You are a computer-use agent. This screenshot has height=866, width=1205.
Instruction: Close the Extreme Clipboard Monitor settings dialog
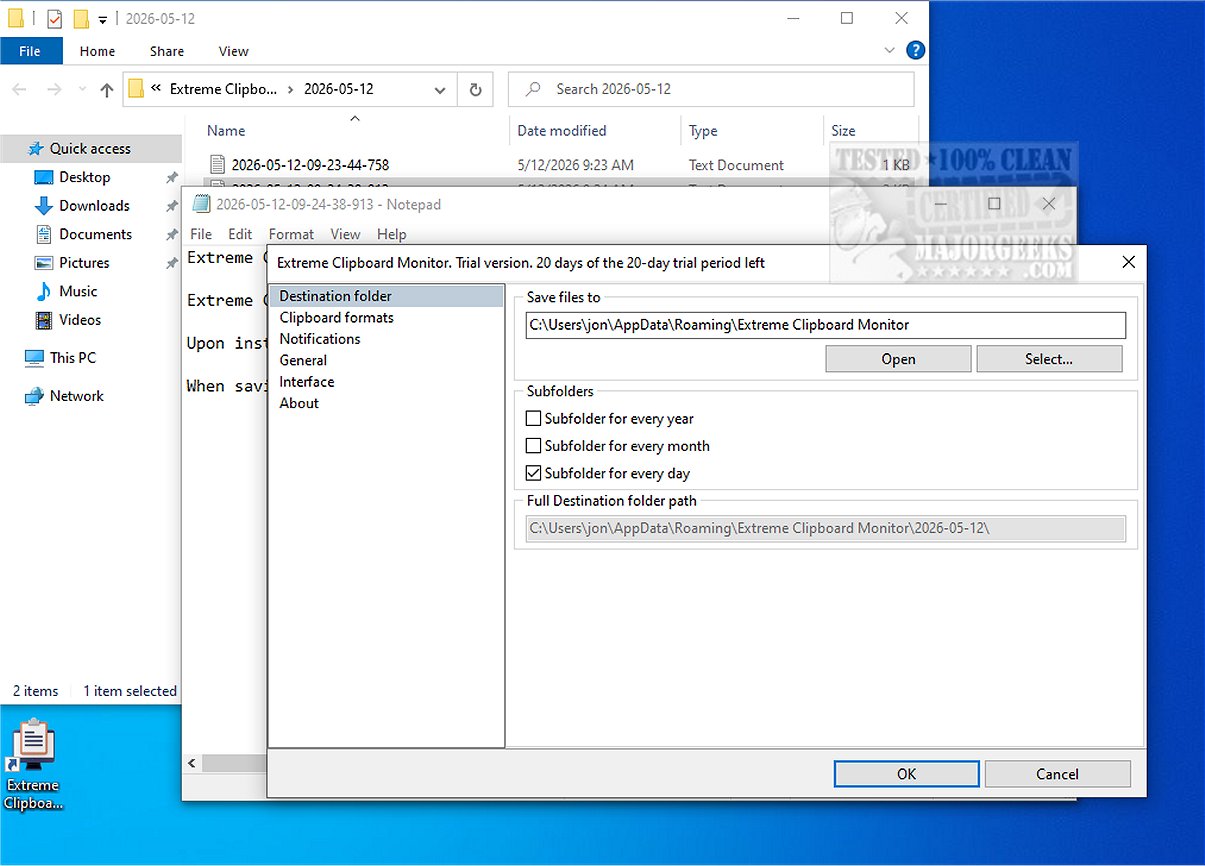(1128, 262)
